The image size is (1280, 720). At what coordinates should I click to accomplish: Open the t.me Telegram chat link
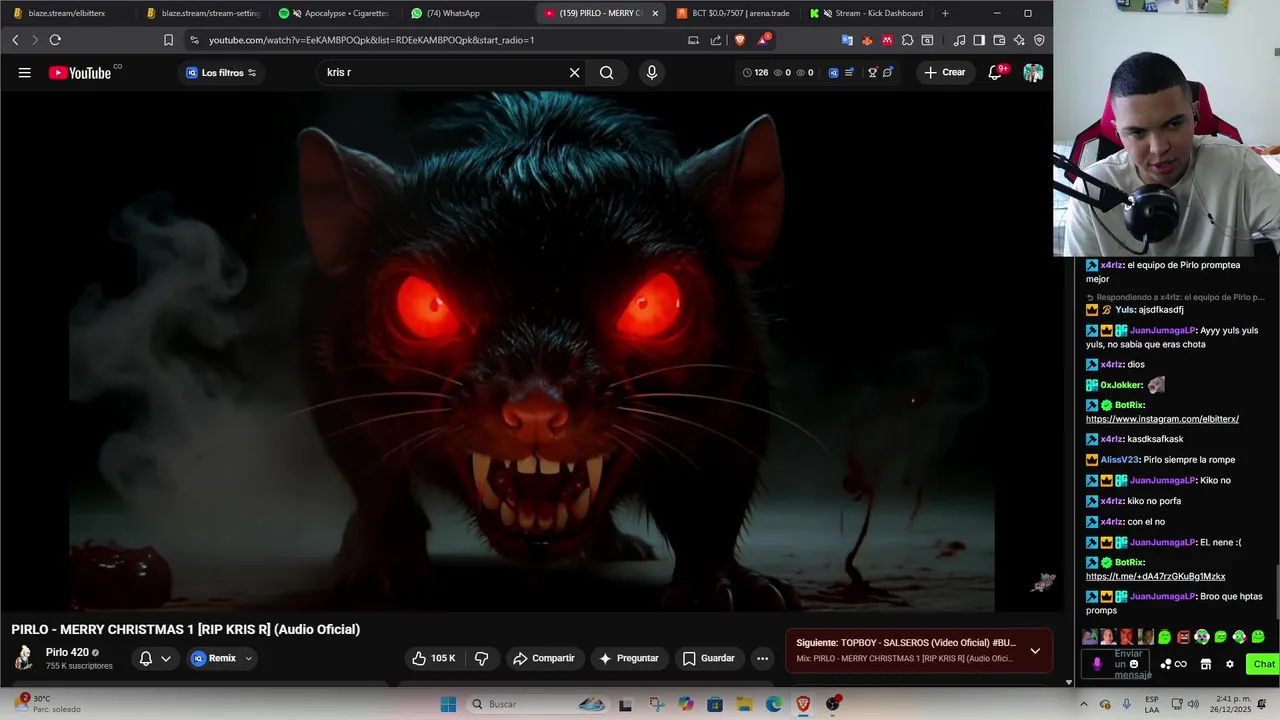click(x=1155, y=576)
